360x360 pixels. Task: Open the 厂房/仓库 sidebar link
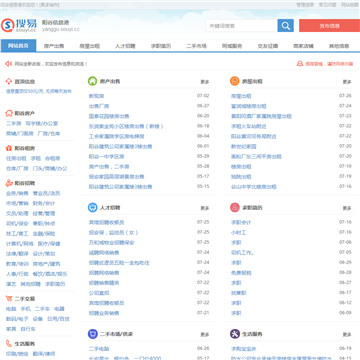(x=49, y=133)
